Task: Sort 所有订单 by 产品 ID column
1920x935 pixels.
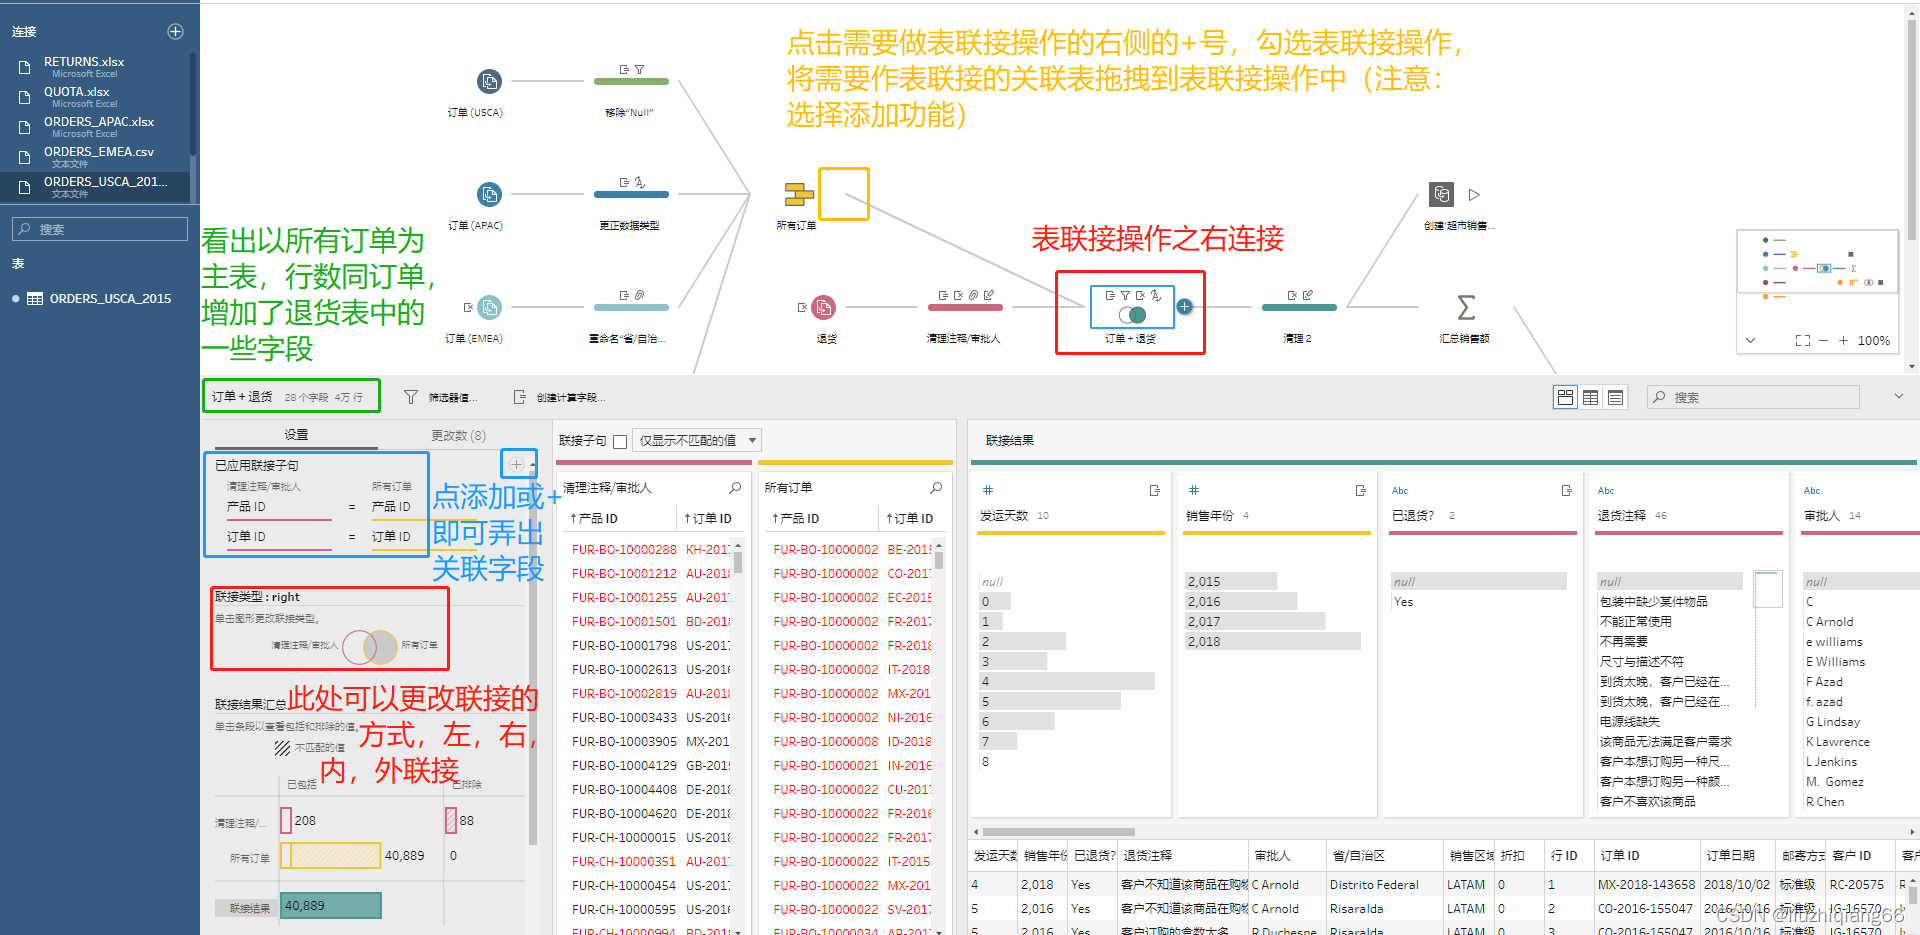Action: pos(795,518)
